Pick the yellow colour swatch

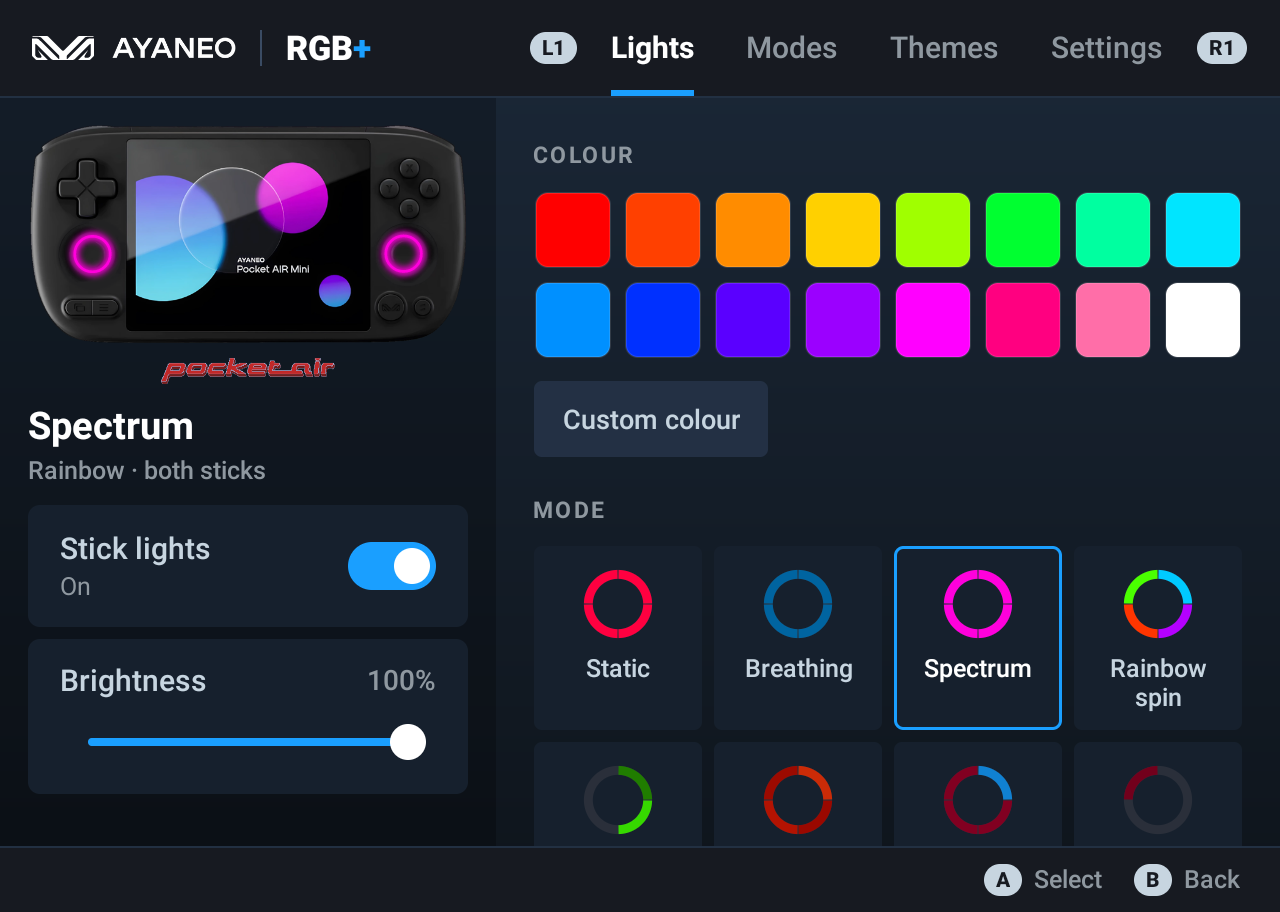coord(843,230)
